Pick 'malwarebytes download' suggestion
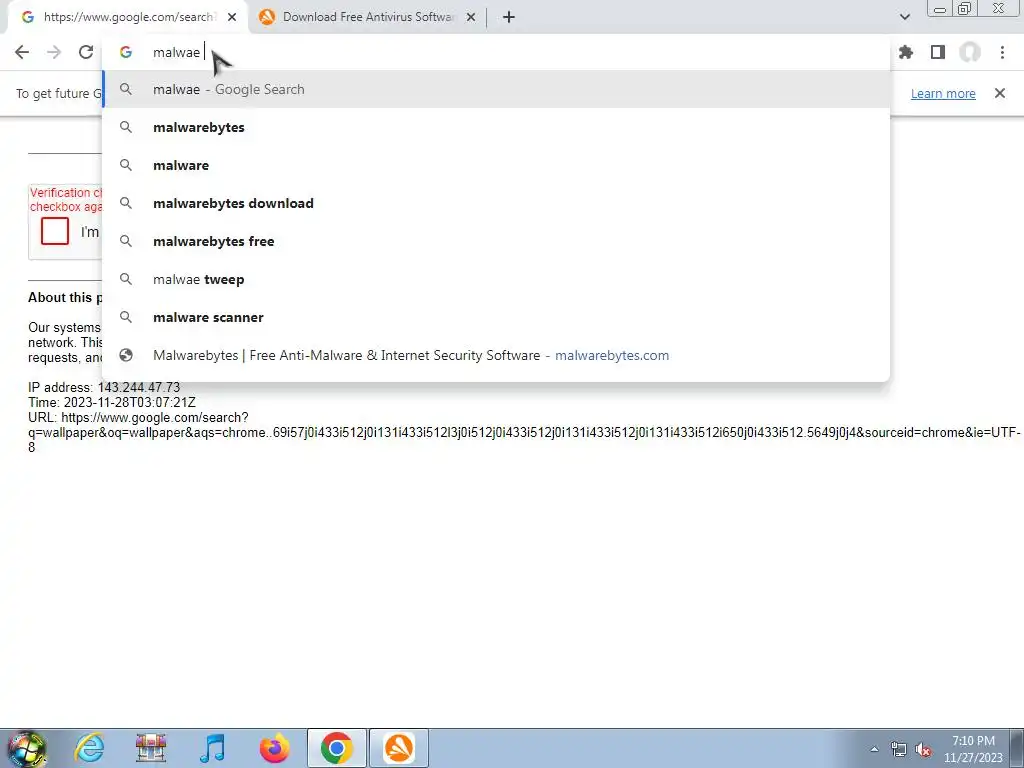 pos(496,203)
